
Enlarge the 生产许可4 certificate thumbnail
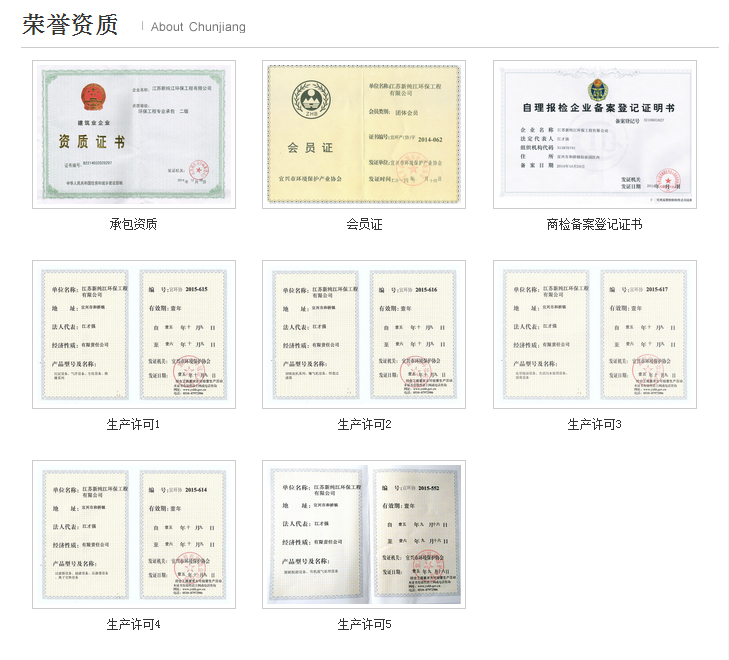coord(133,534)
